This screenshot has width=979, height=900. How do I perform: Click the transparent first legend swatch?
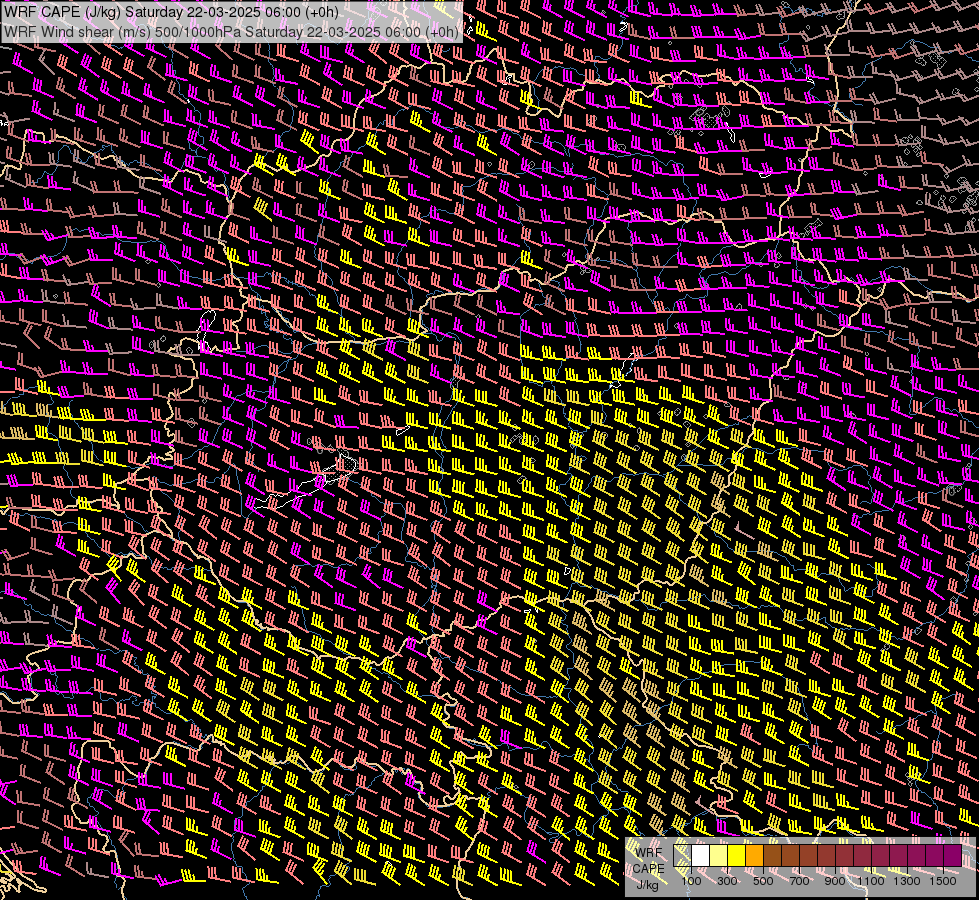coord(682,855)
